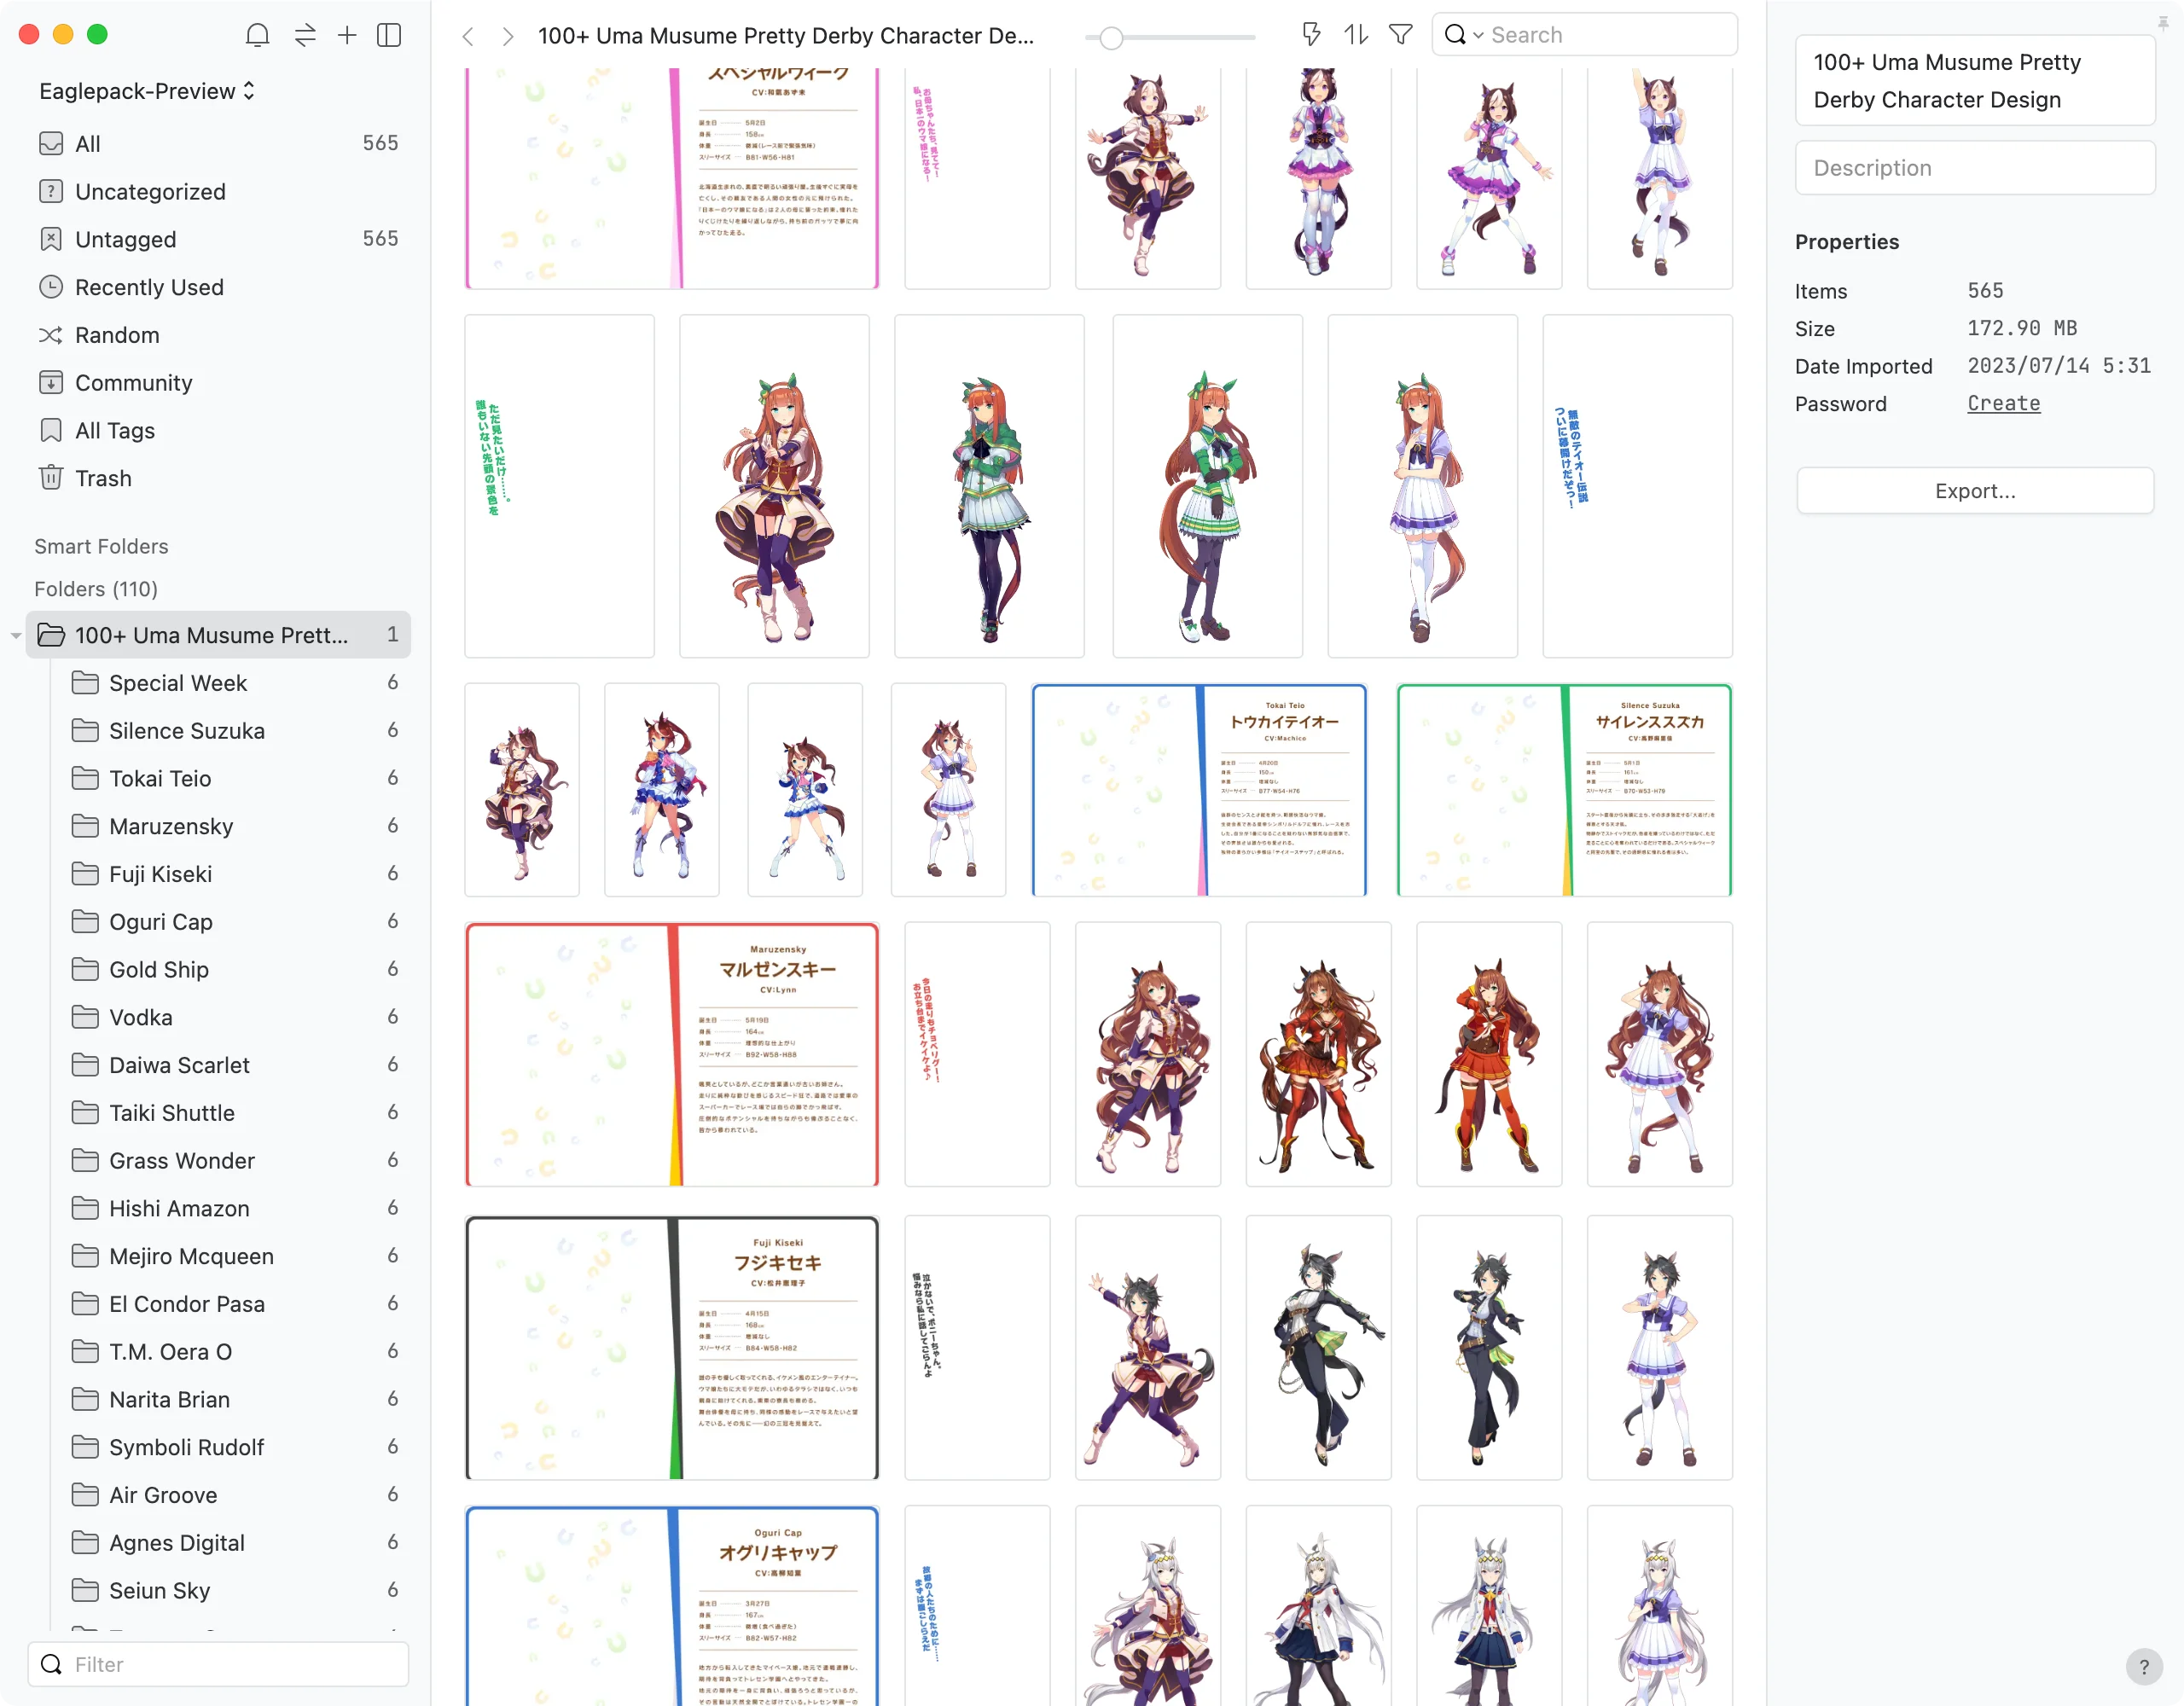Open the filter funnel icon
The width and height of the screenshot is (2184, 1706).
(x=1401, y=35)
